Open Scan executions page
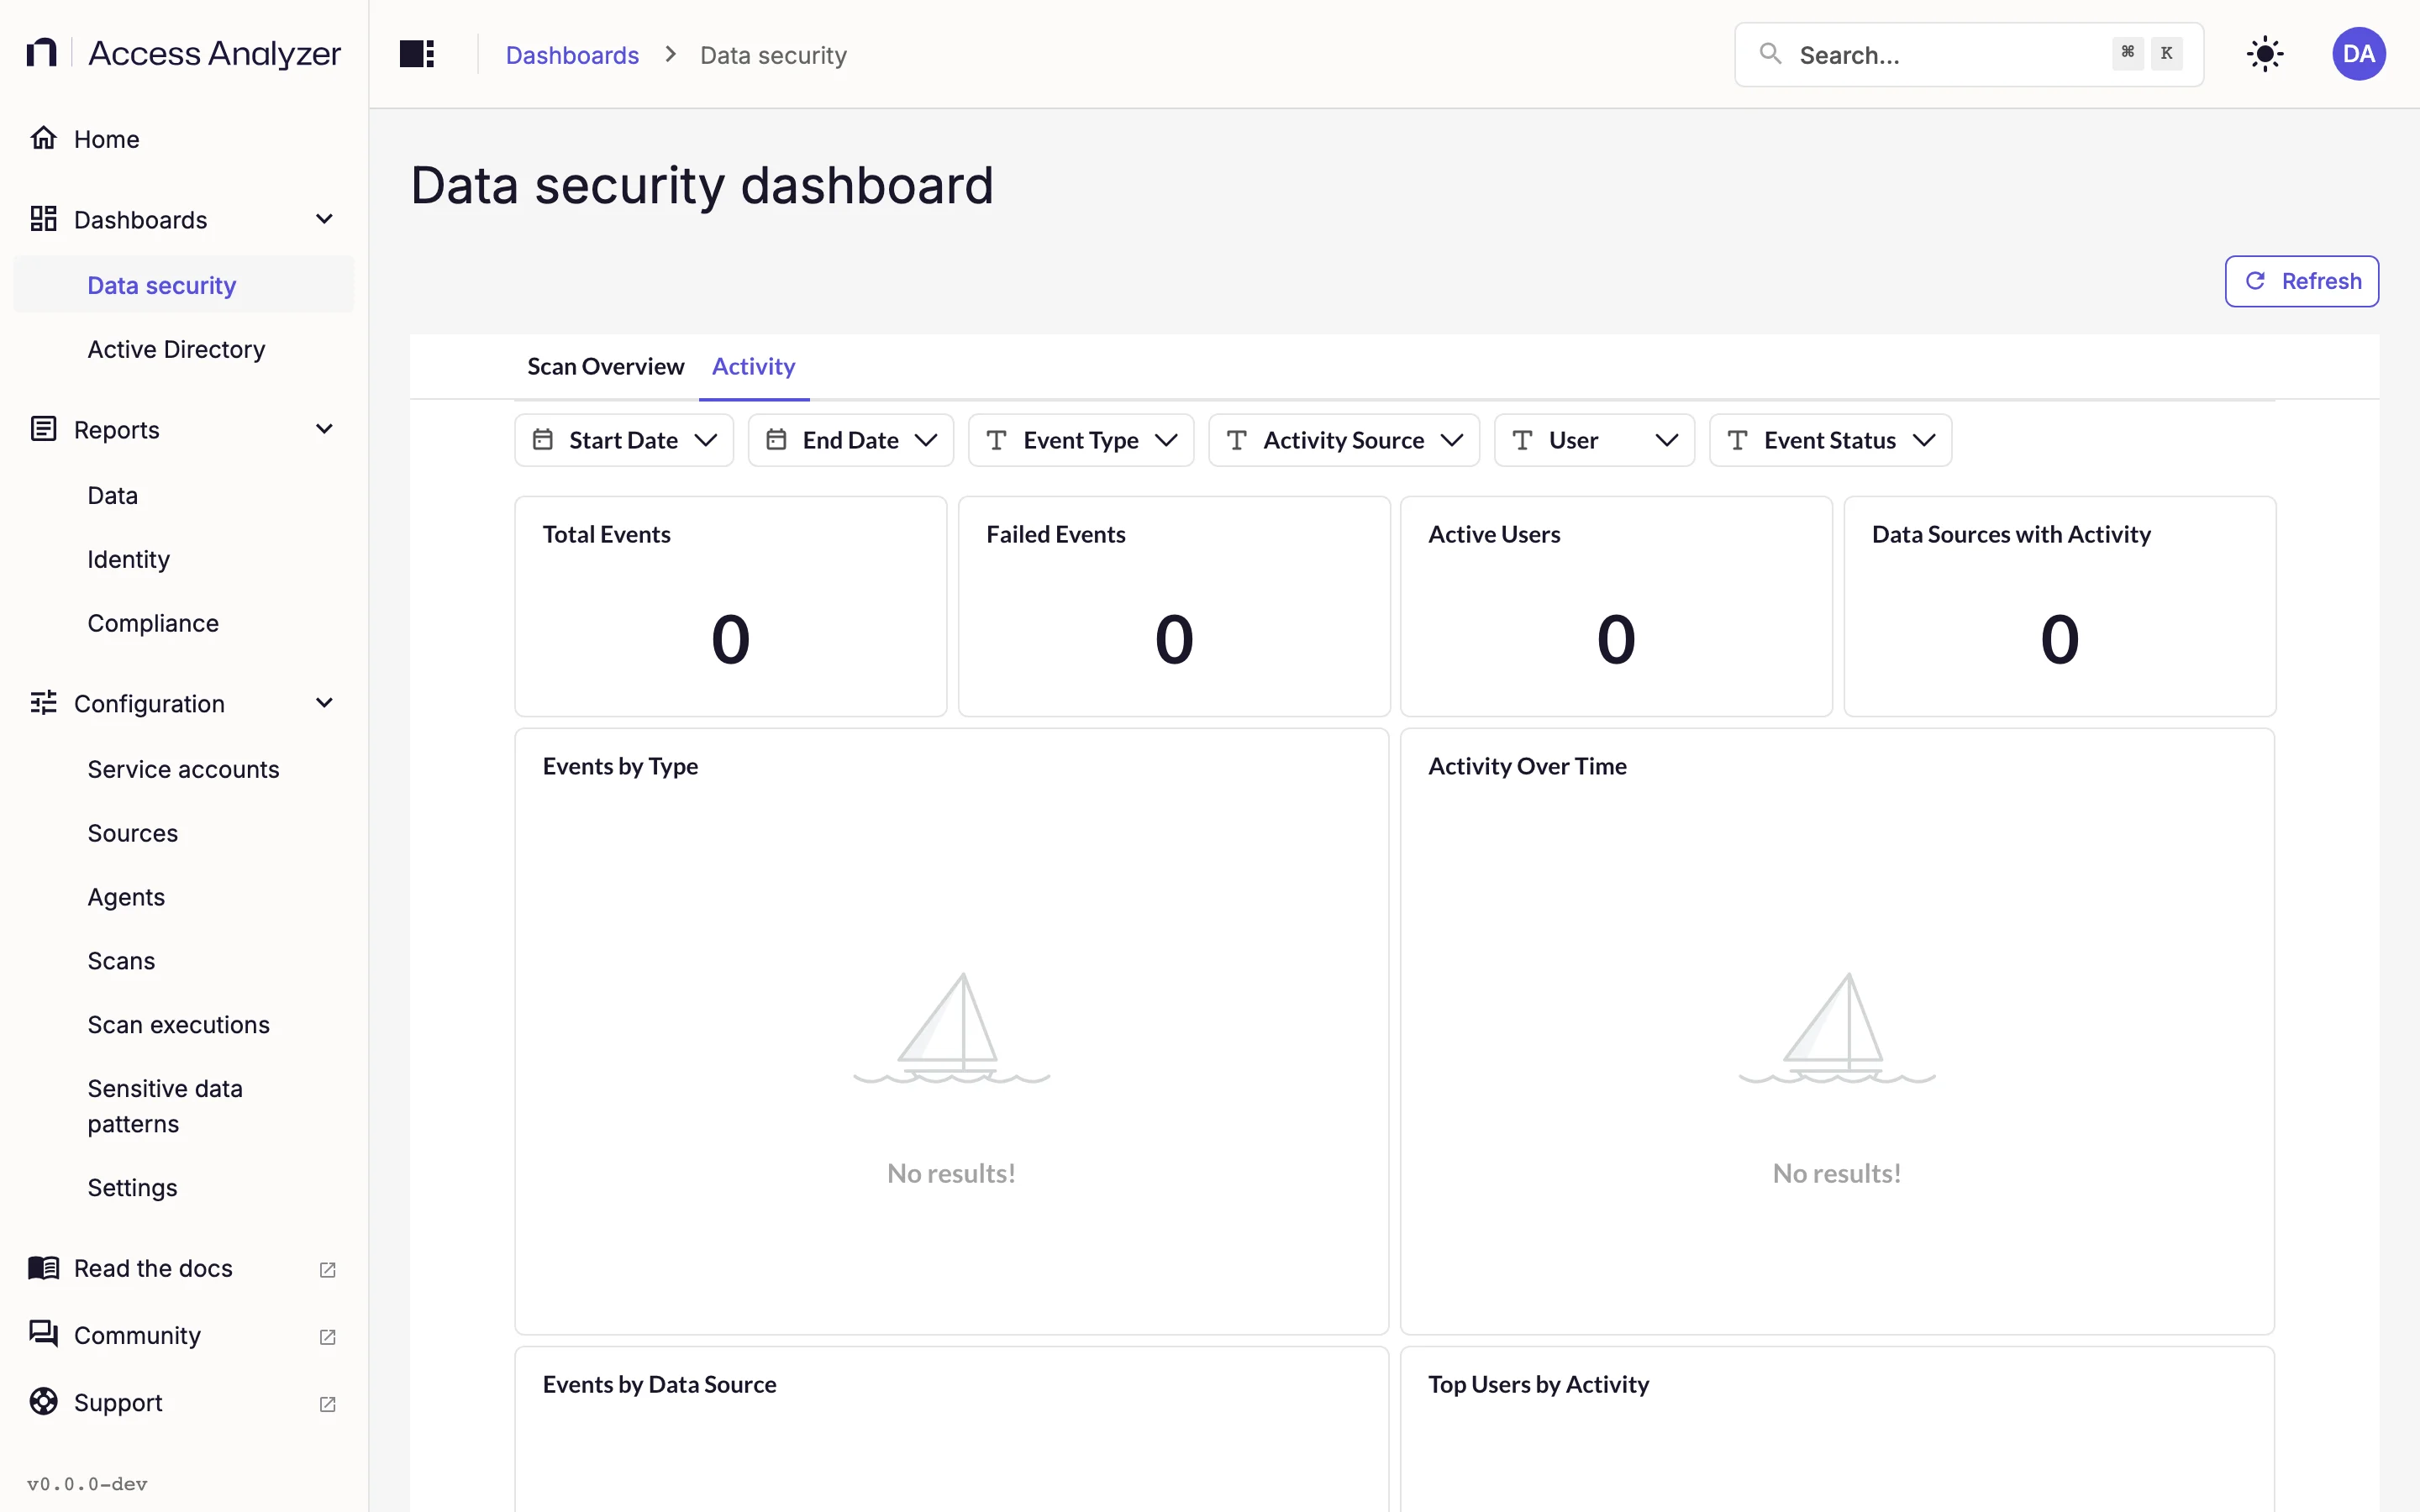The width and height of the screenshot is (2420, 1512). [184, 1025]
